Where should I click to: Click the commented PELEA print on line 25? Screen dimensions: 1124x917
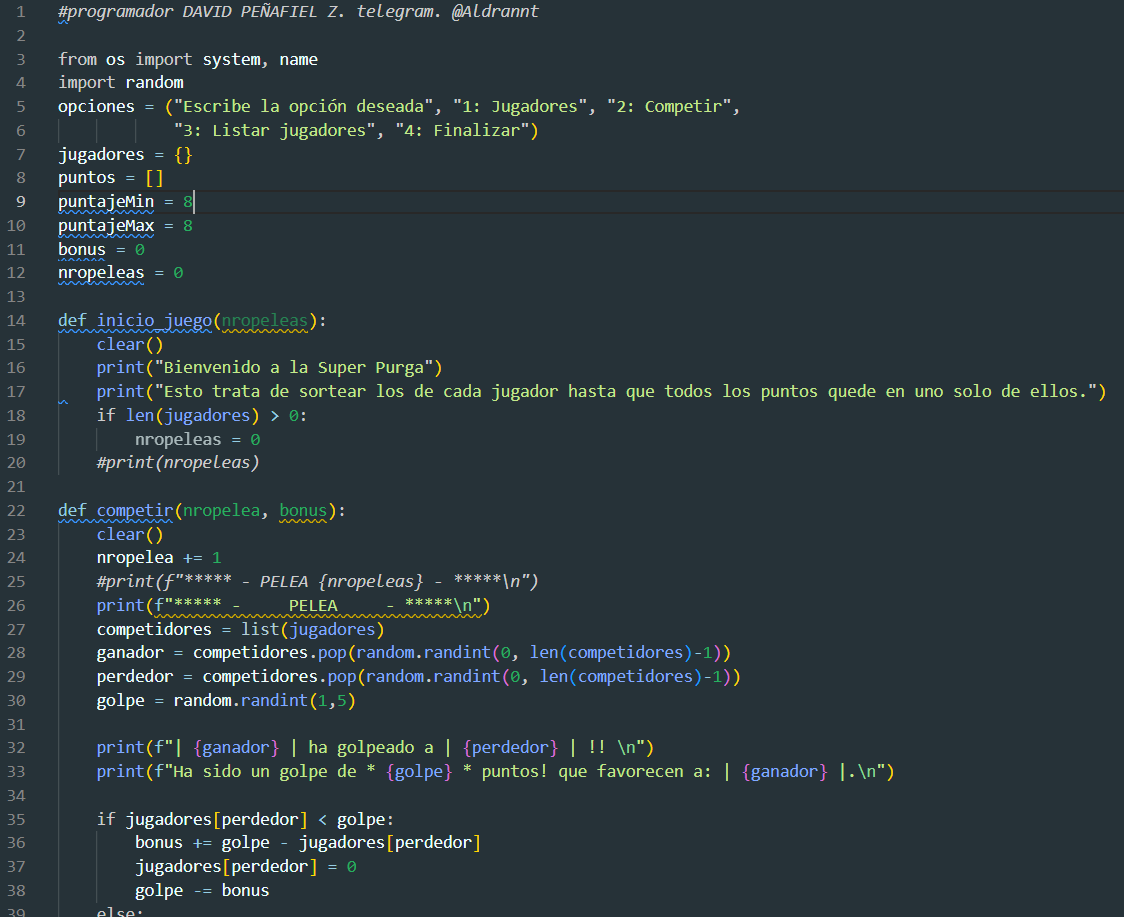click(x=318, y=581)
